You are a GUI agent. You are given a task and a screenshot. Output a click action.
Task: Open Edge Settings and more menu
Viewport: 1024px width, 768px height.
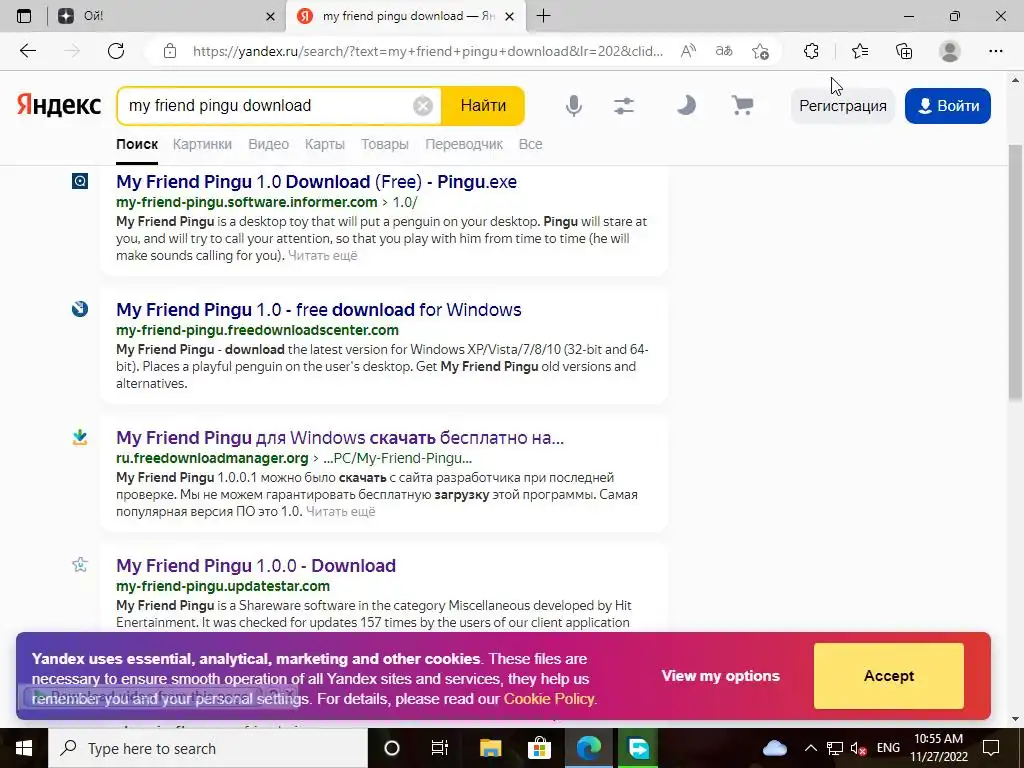click(x=995, y=51)
